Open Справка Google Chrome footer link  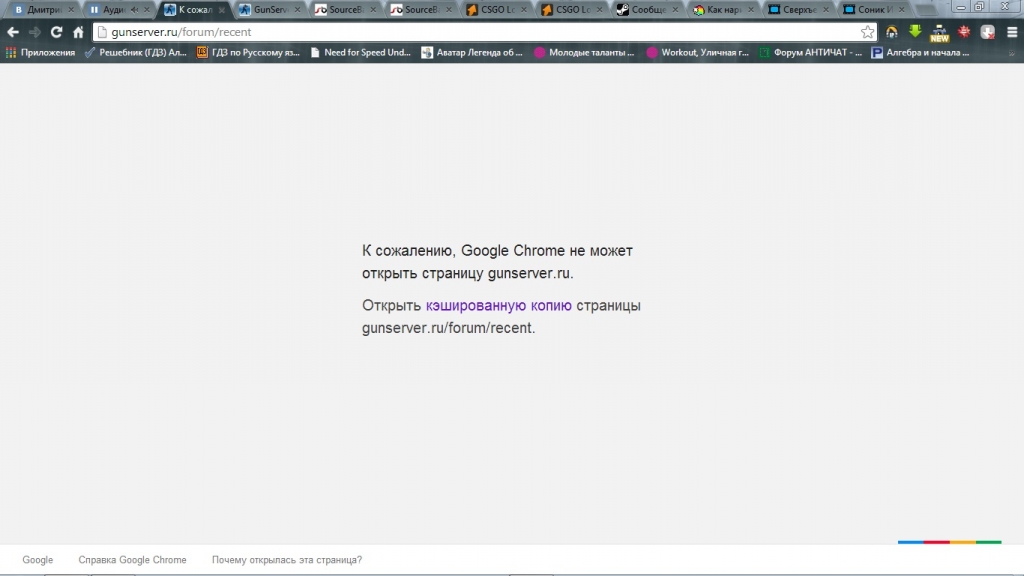point(132,560)
